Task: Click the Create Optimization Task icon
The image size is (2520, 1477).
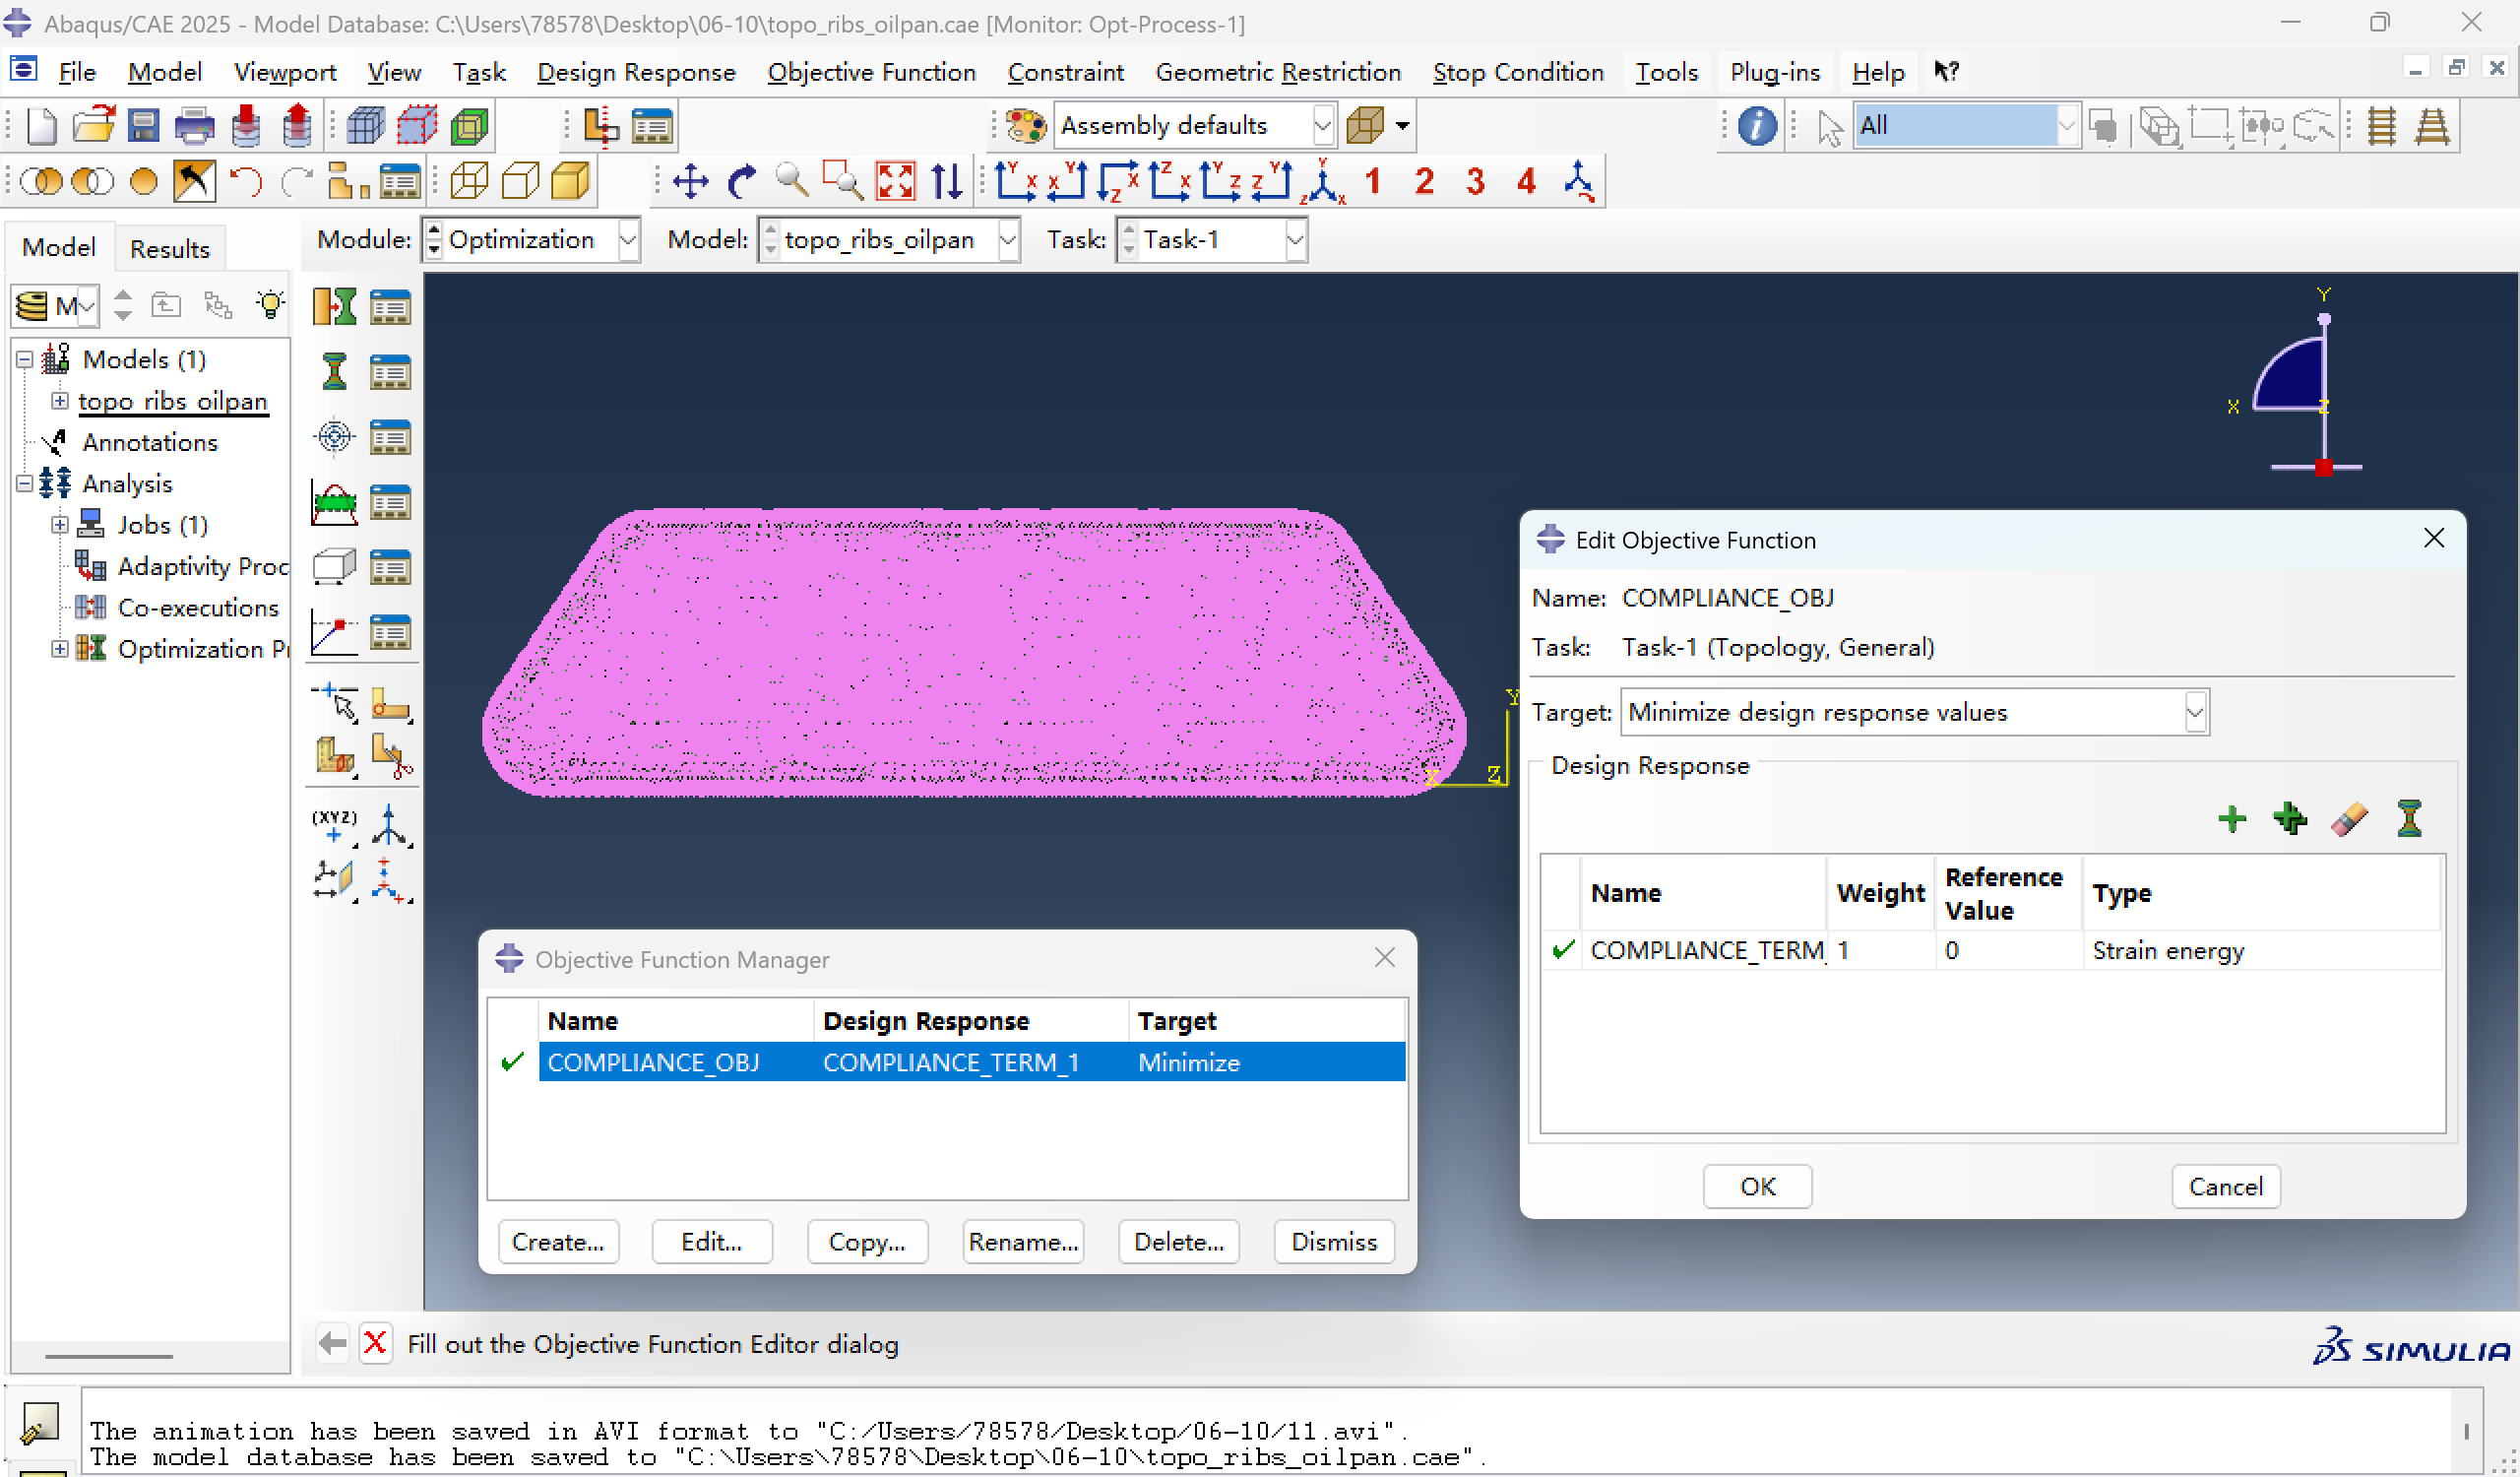Action: pyautogui.click(x=334, y=307)
